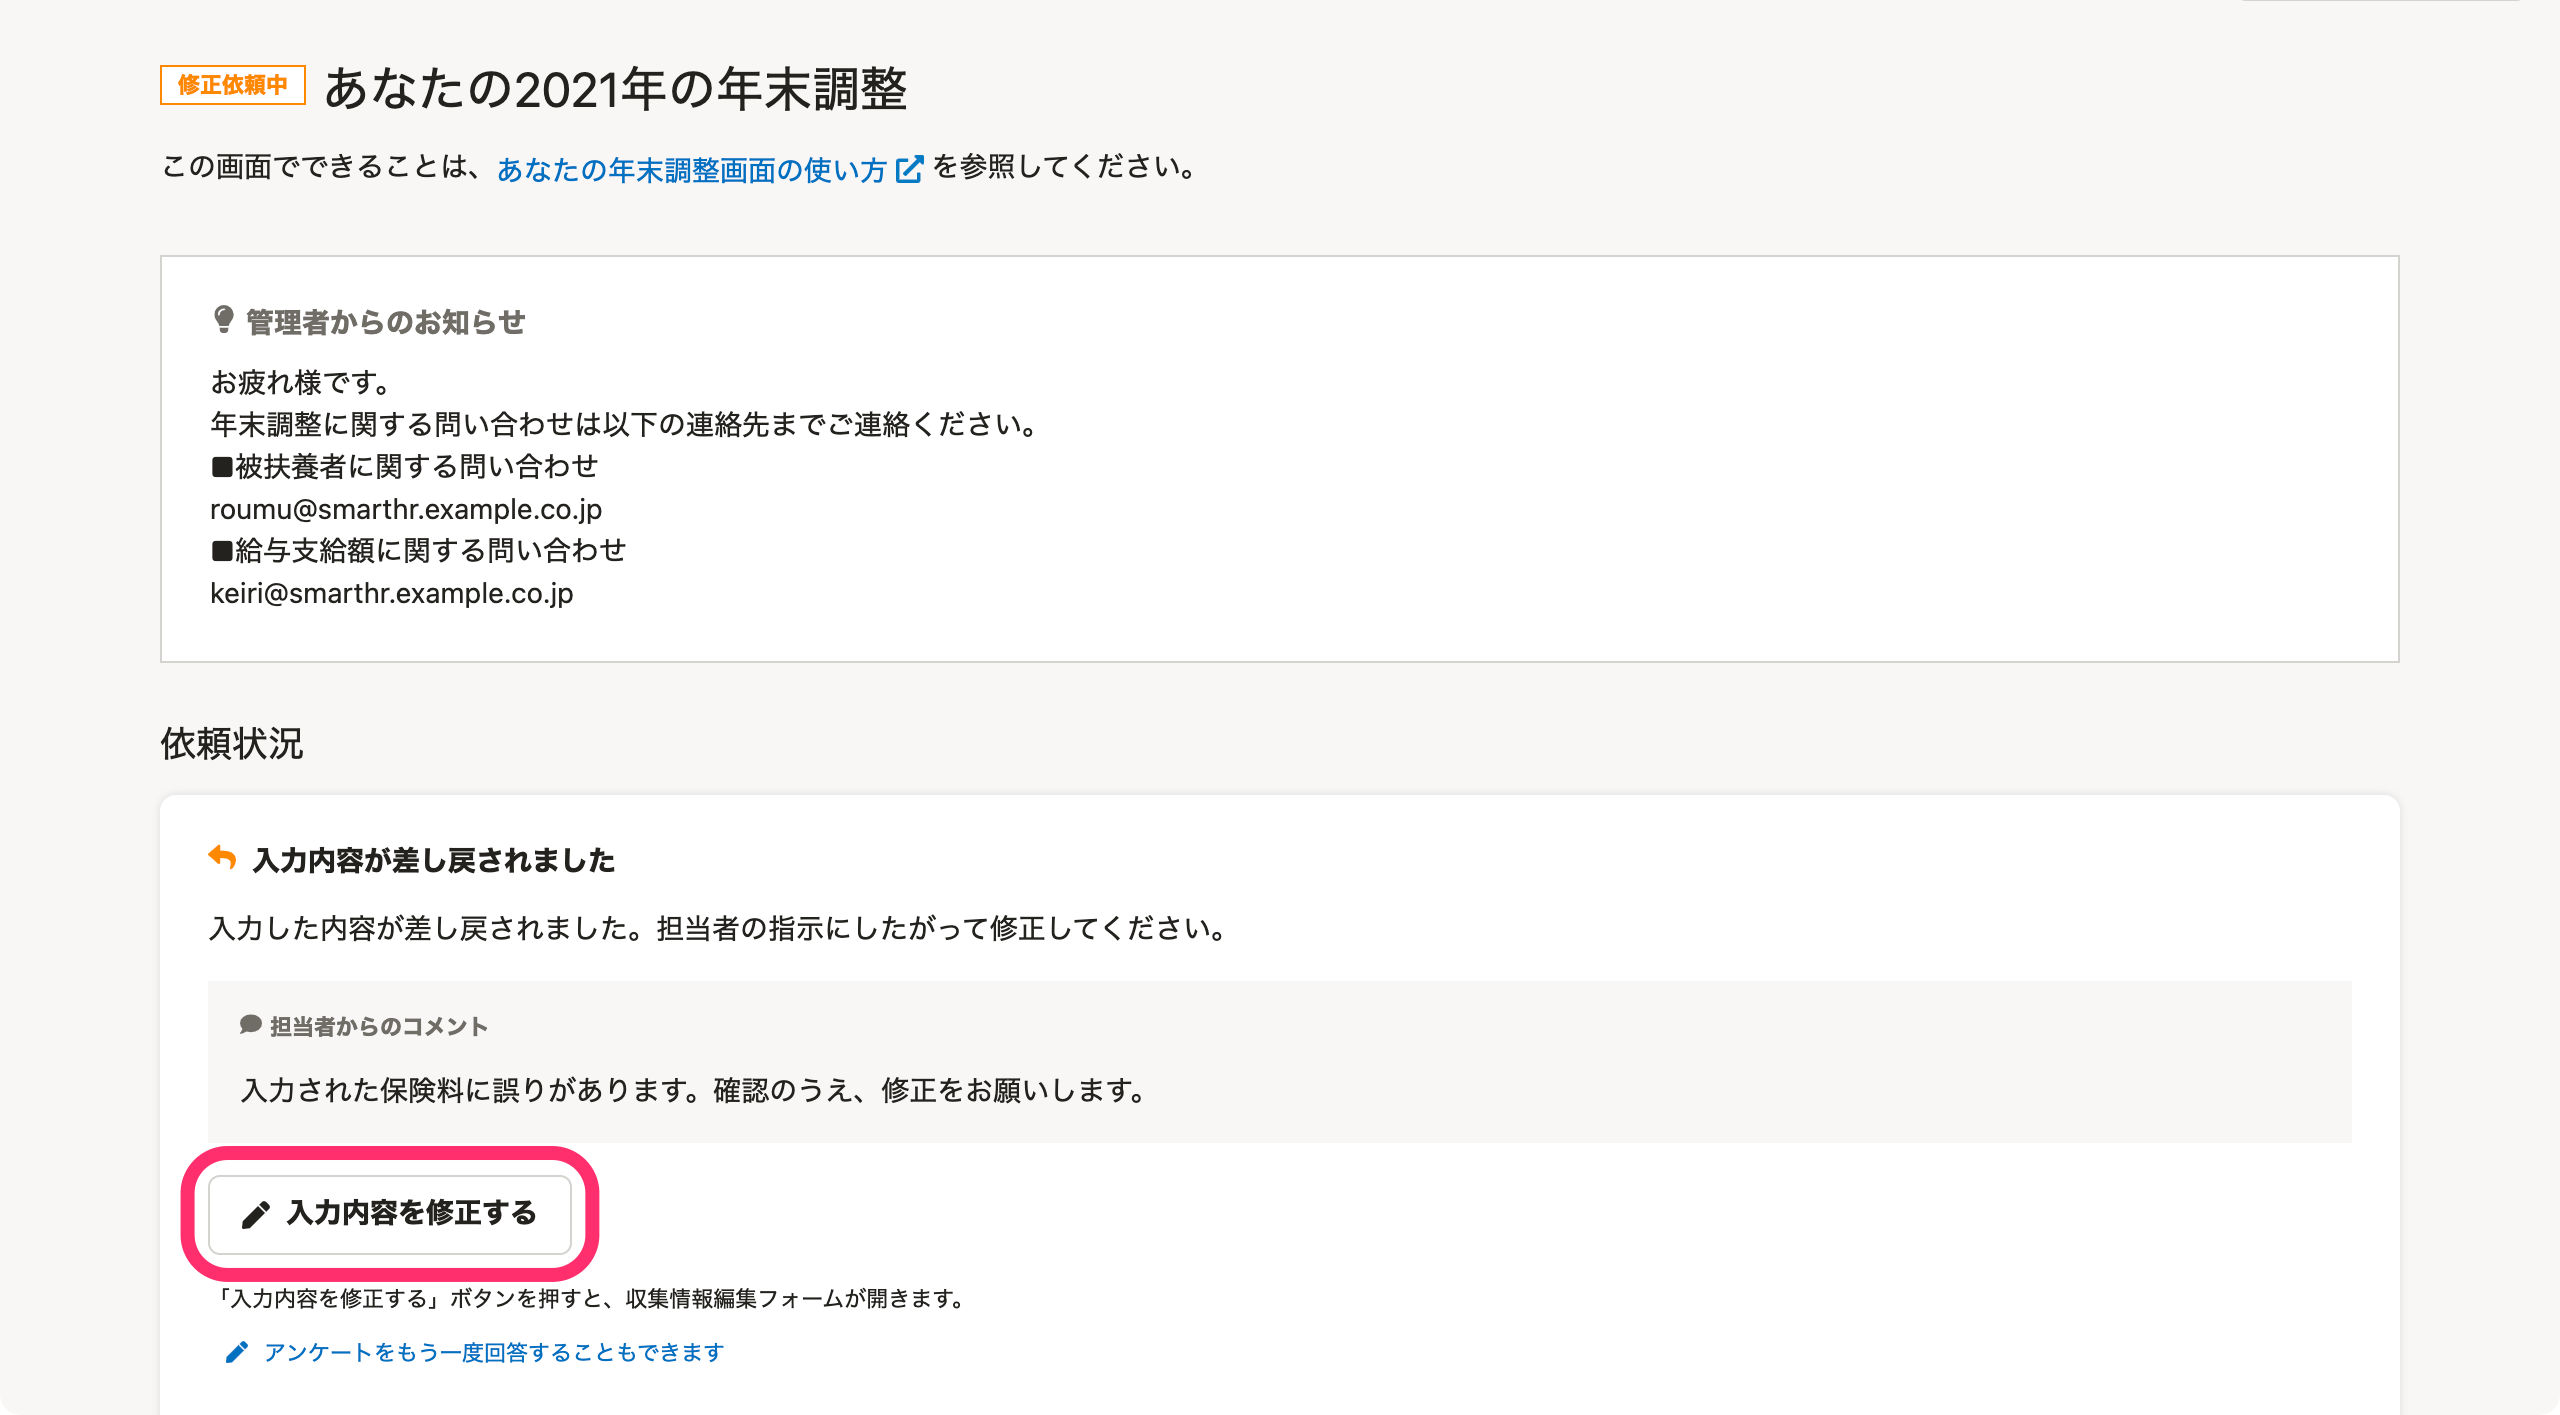
Task: Click the あなたの2021年の年末調整 page heading
Action: tap(616, 88)
